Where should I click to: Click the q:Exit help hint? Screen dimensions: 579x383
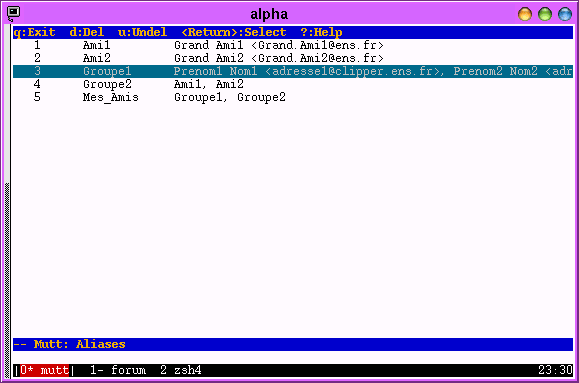coord(34,33)
